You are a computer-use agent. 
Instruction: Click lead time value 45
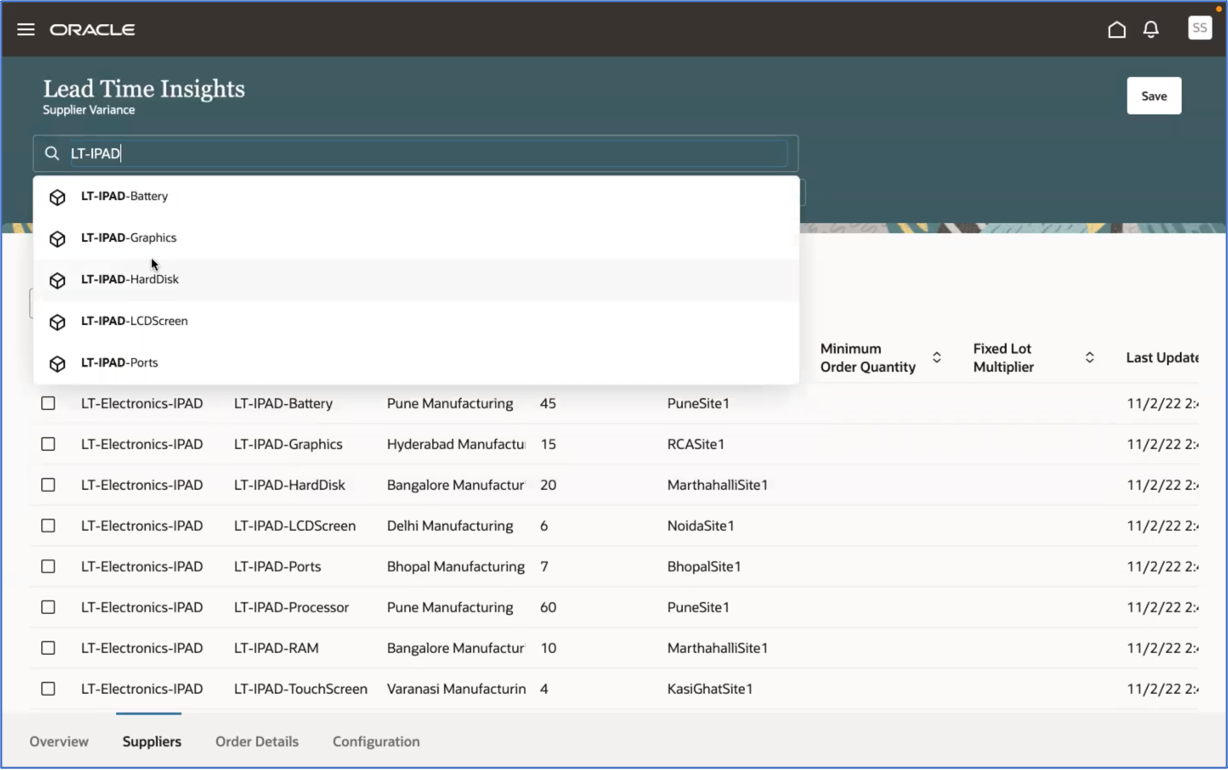[548, 403]
